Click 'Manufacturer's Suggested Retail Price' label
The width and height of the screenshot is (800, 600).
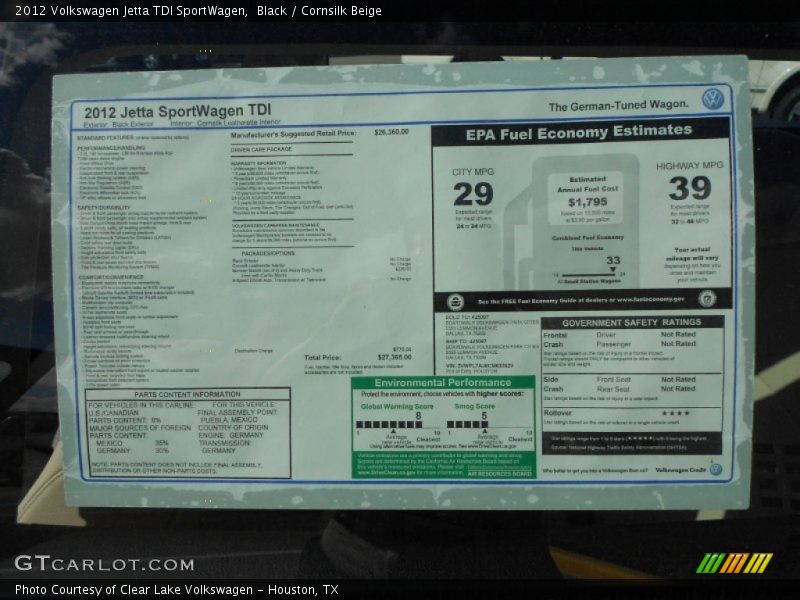293,134
